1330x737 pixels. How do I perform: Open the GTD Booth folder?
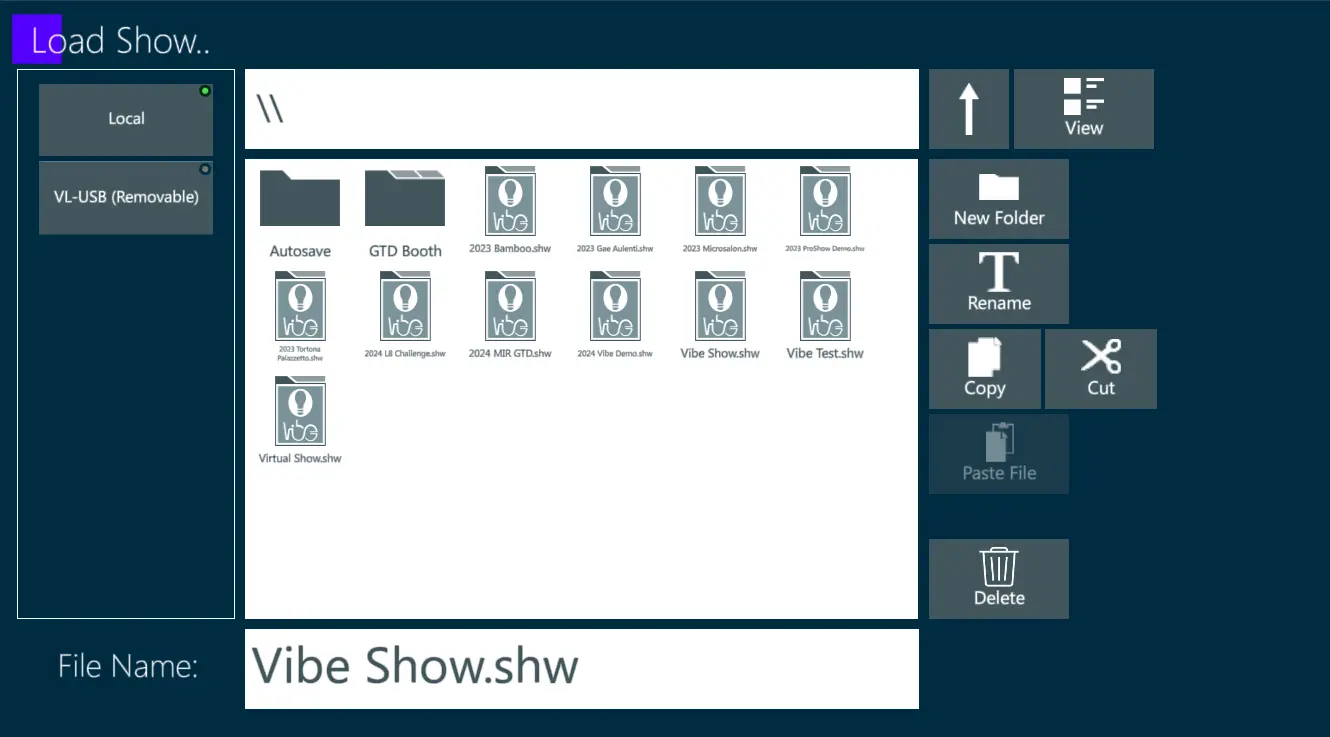(405, 213)
